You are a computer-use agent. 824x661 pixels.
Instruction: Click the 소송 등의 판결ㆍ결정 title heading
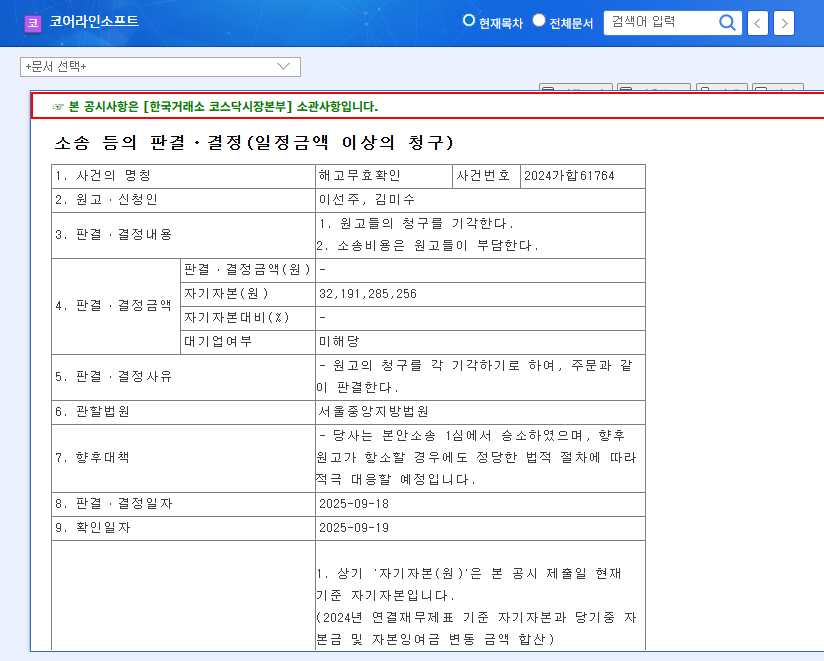point(254,142)
